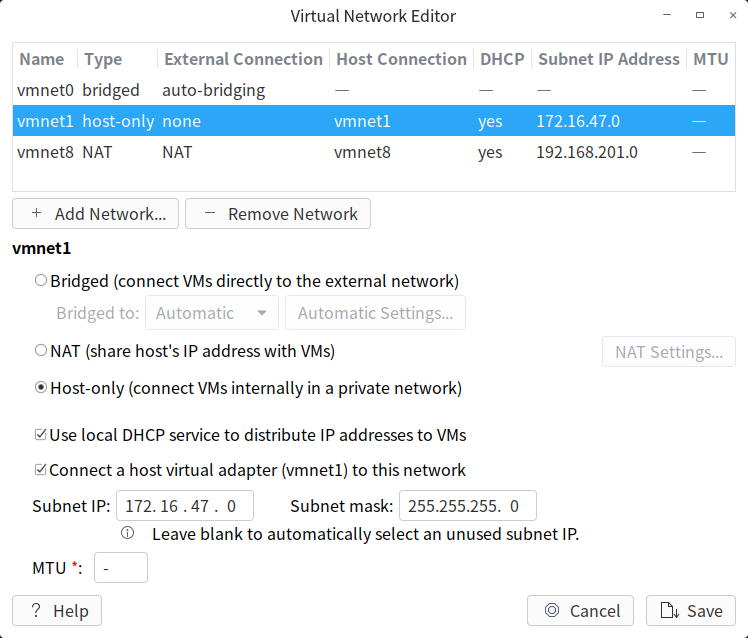This screenshot has width=748, height=638.
Task: Click the Subnet mask input field
Action: 467,506
